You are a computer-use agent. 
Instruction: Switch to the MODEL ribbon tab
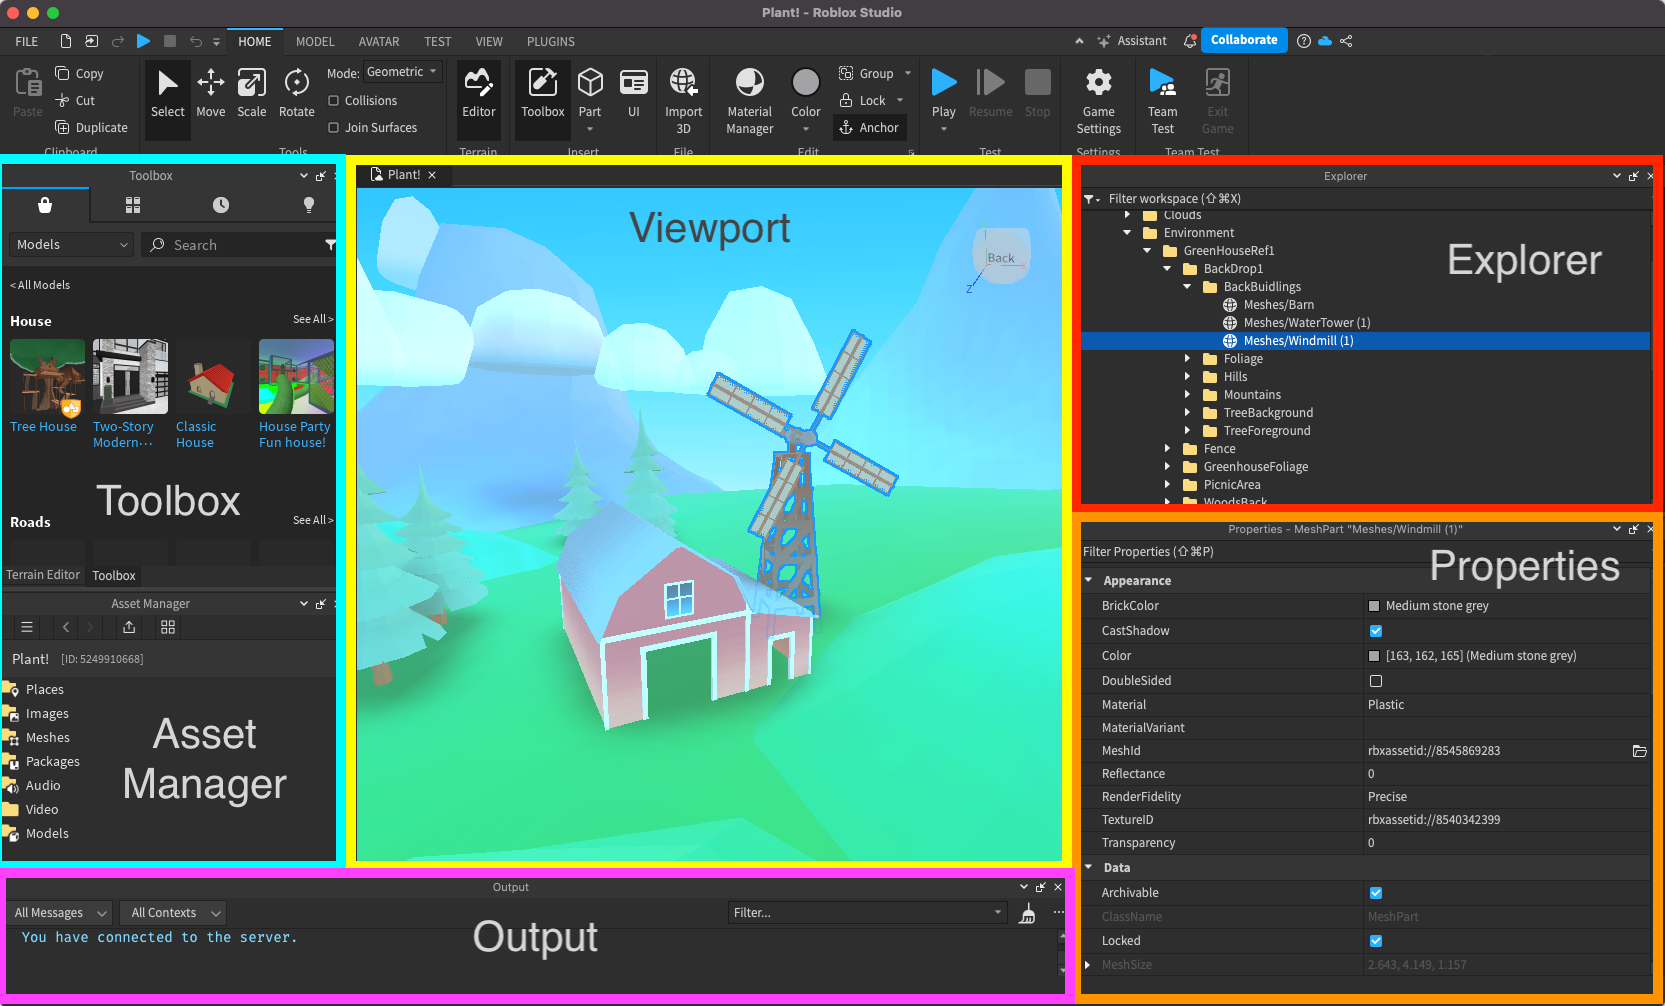click(x=315, y=42)
